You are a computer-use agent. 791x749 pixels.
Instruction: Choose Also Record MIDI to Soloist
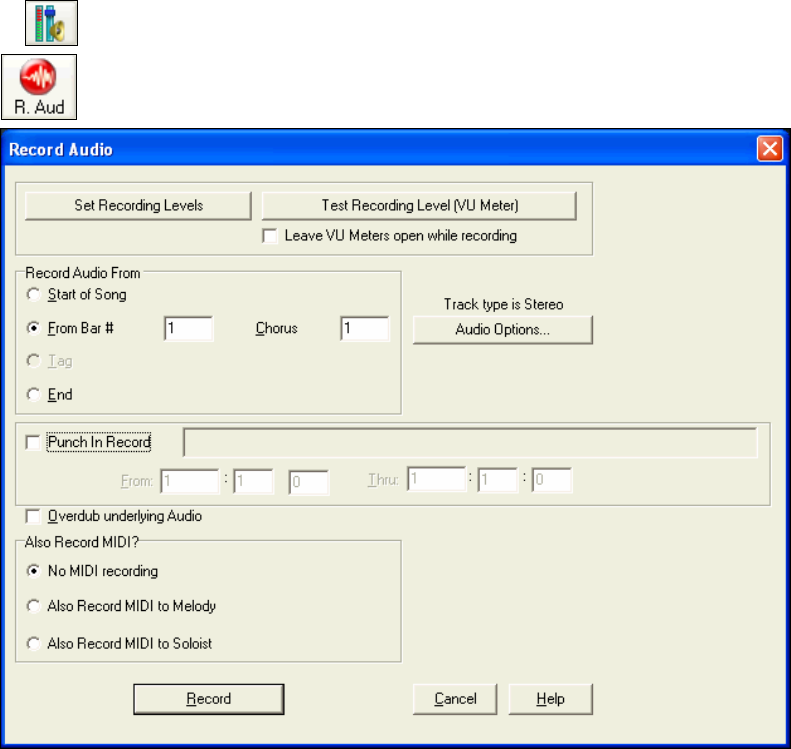pyautogui.click(x=33, y=644)
